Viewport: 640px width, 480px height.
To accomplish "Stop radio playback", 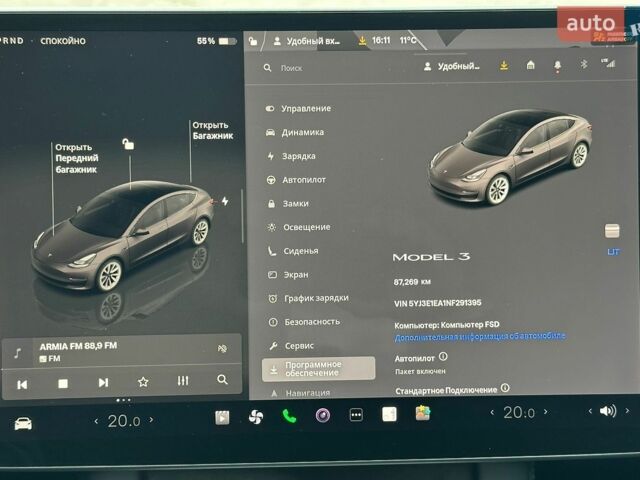I will click(63, 383).
